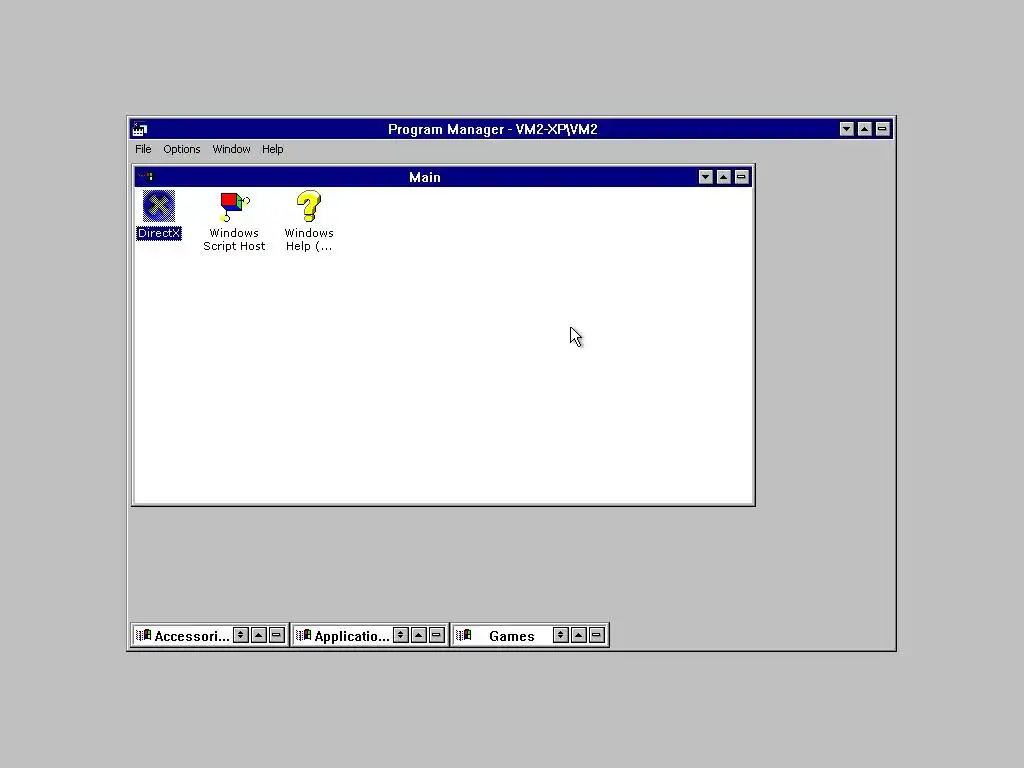
Task: Click the Games group rightmost button
Action: point(597,635)
